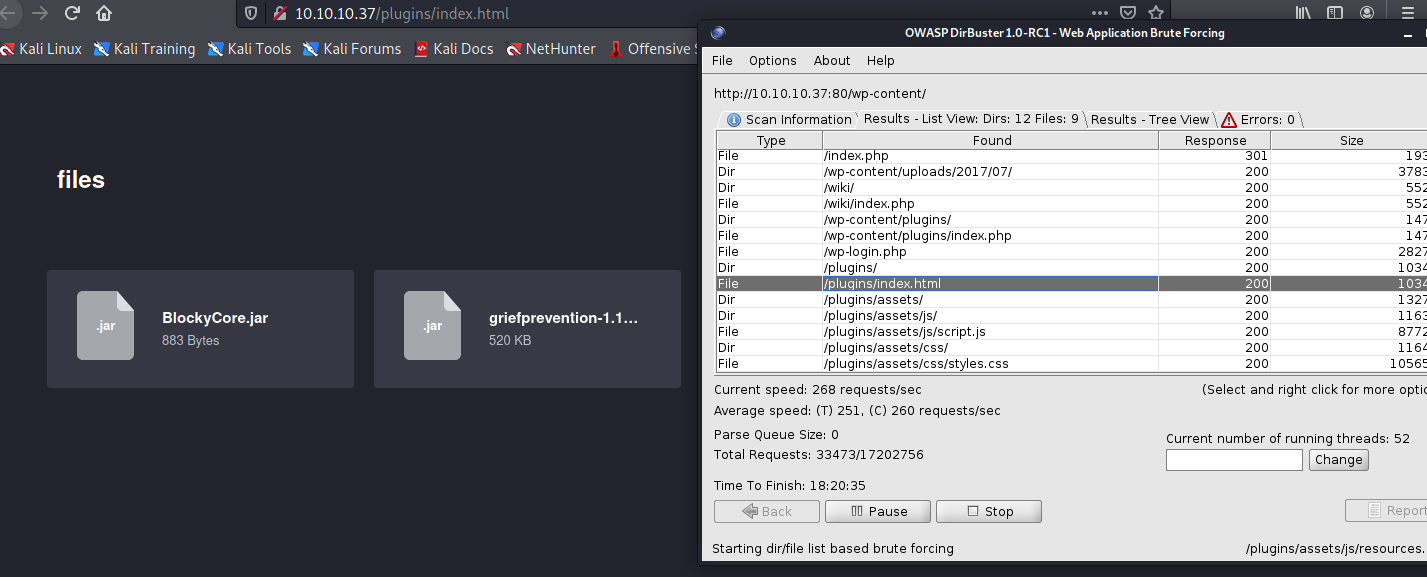Viewport: 1427px width, 577px height.
Task: Save the page to Pocket
Action: click(x=1127, y=14)
